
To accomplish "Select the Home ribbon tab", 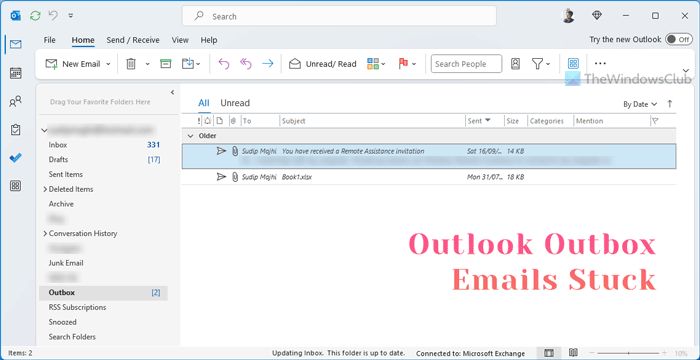I will tap(83, 40).
